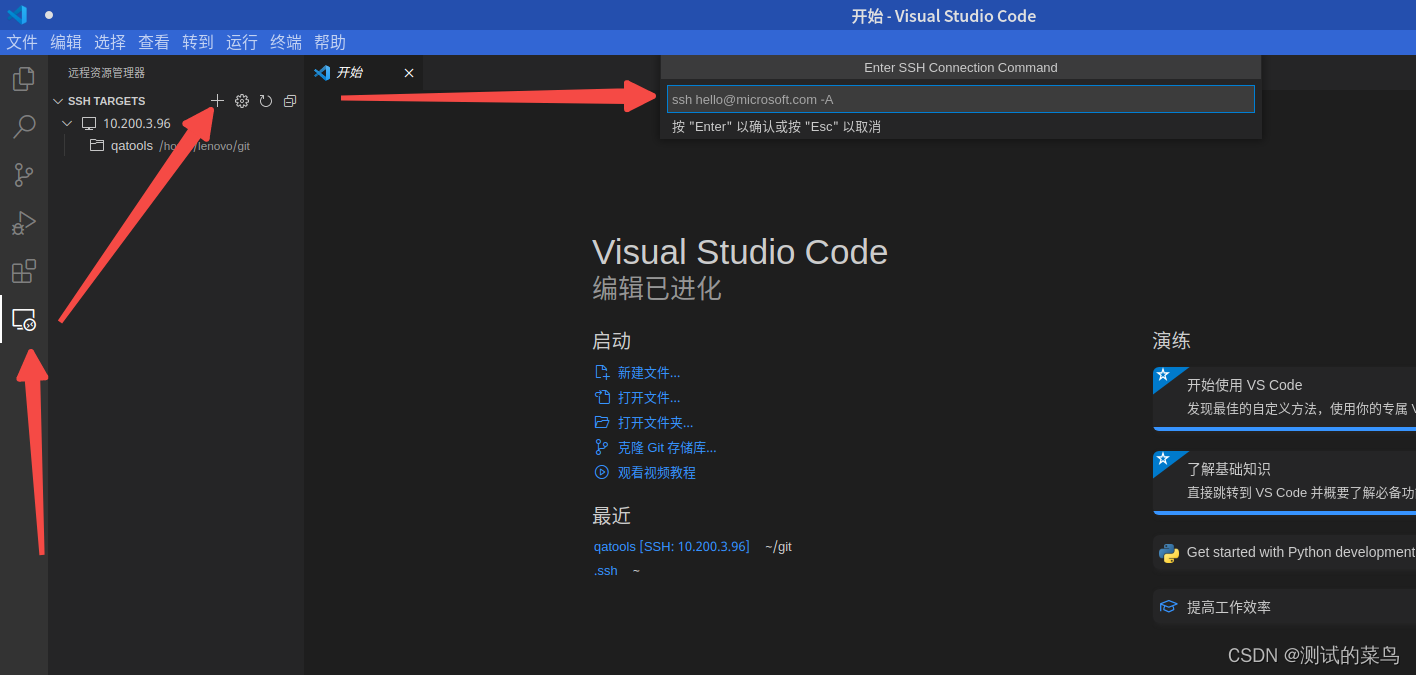Click 克隆 Git 存储库... link
The height and width of the screenshot is (675, 1416).
(667, 448)
